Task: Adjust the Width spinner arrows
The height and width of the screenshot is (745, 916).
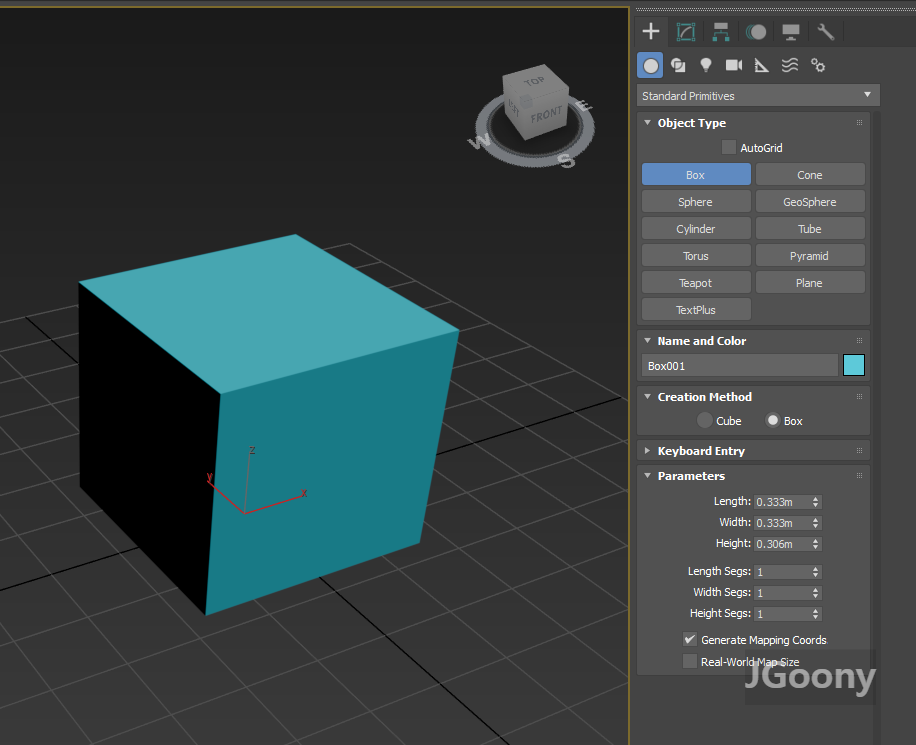Action: coord(816,522)
